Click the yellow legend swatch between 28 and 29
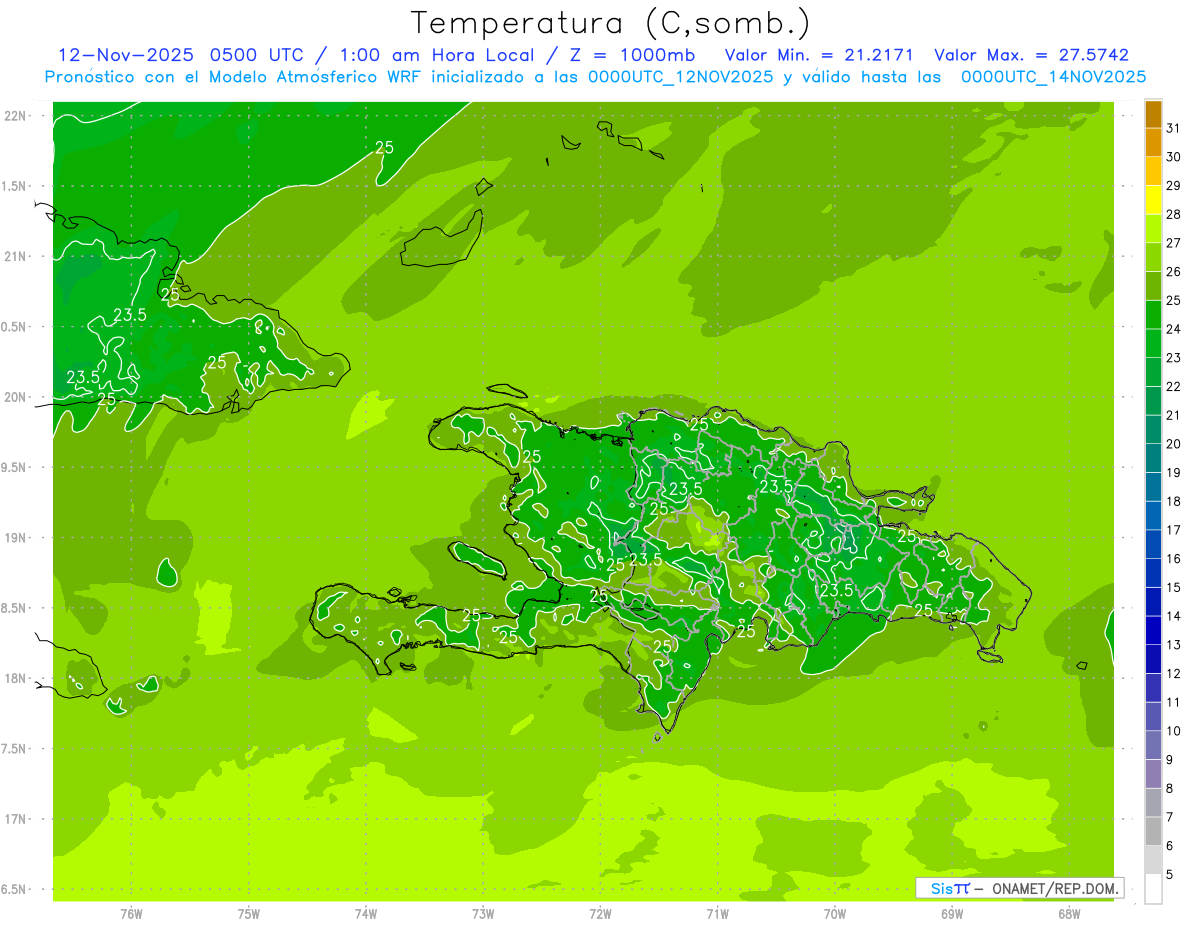This screenshot has width=1200, height=927. click(1153, 200)
